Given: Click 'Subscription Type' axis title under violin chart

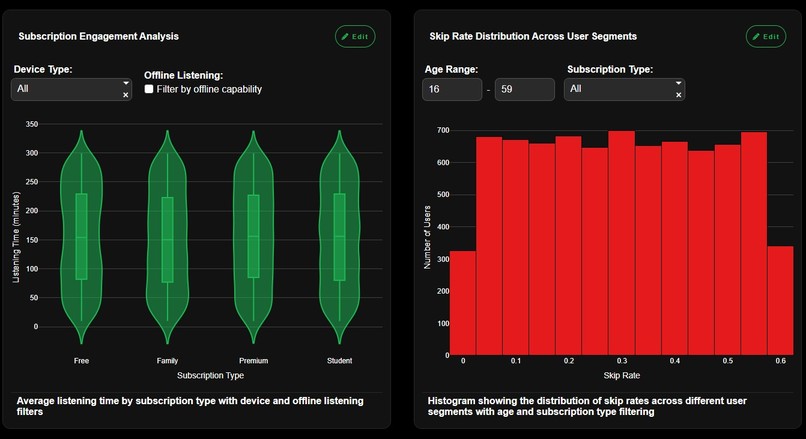Looking at the screenshot, I should click(x=210, y=376).
